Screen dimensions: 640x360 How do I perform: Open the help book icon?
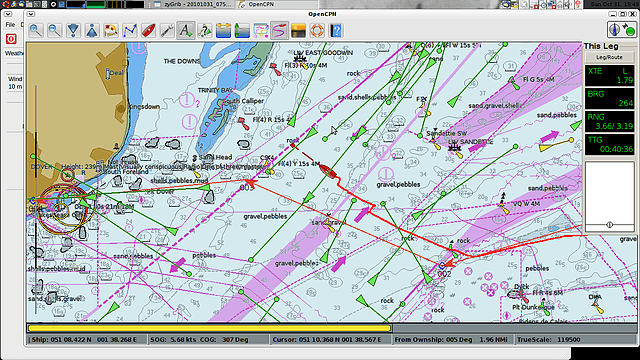pyautogui.click(x=336, y=30)
